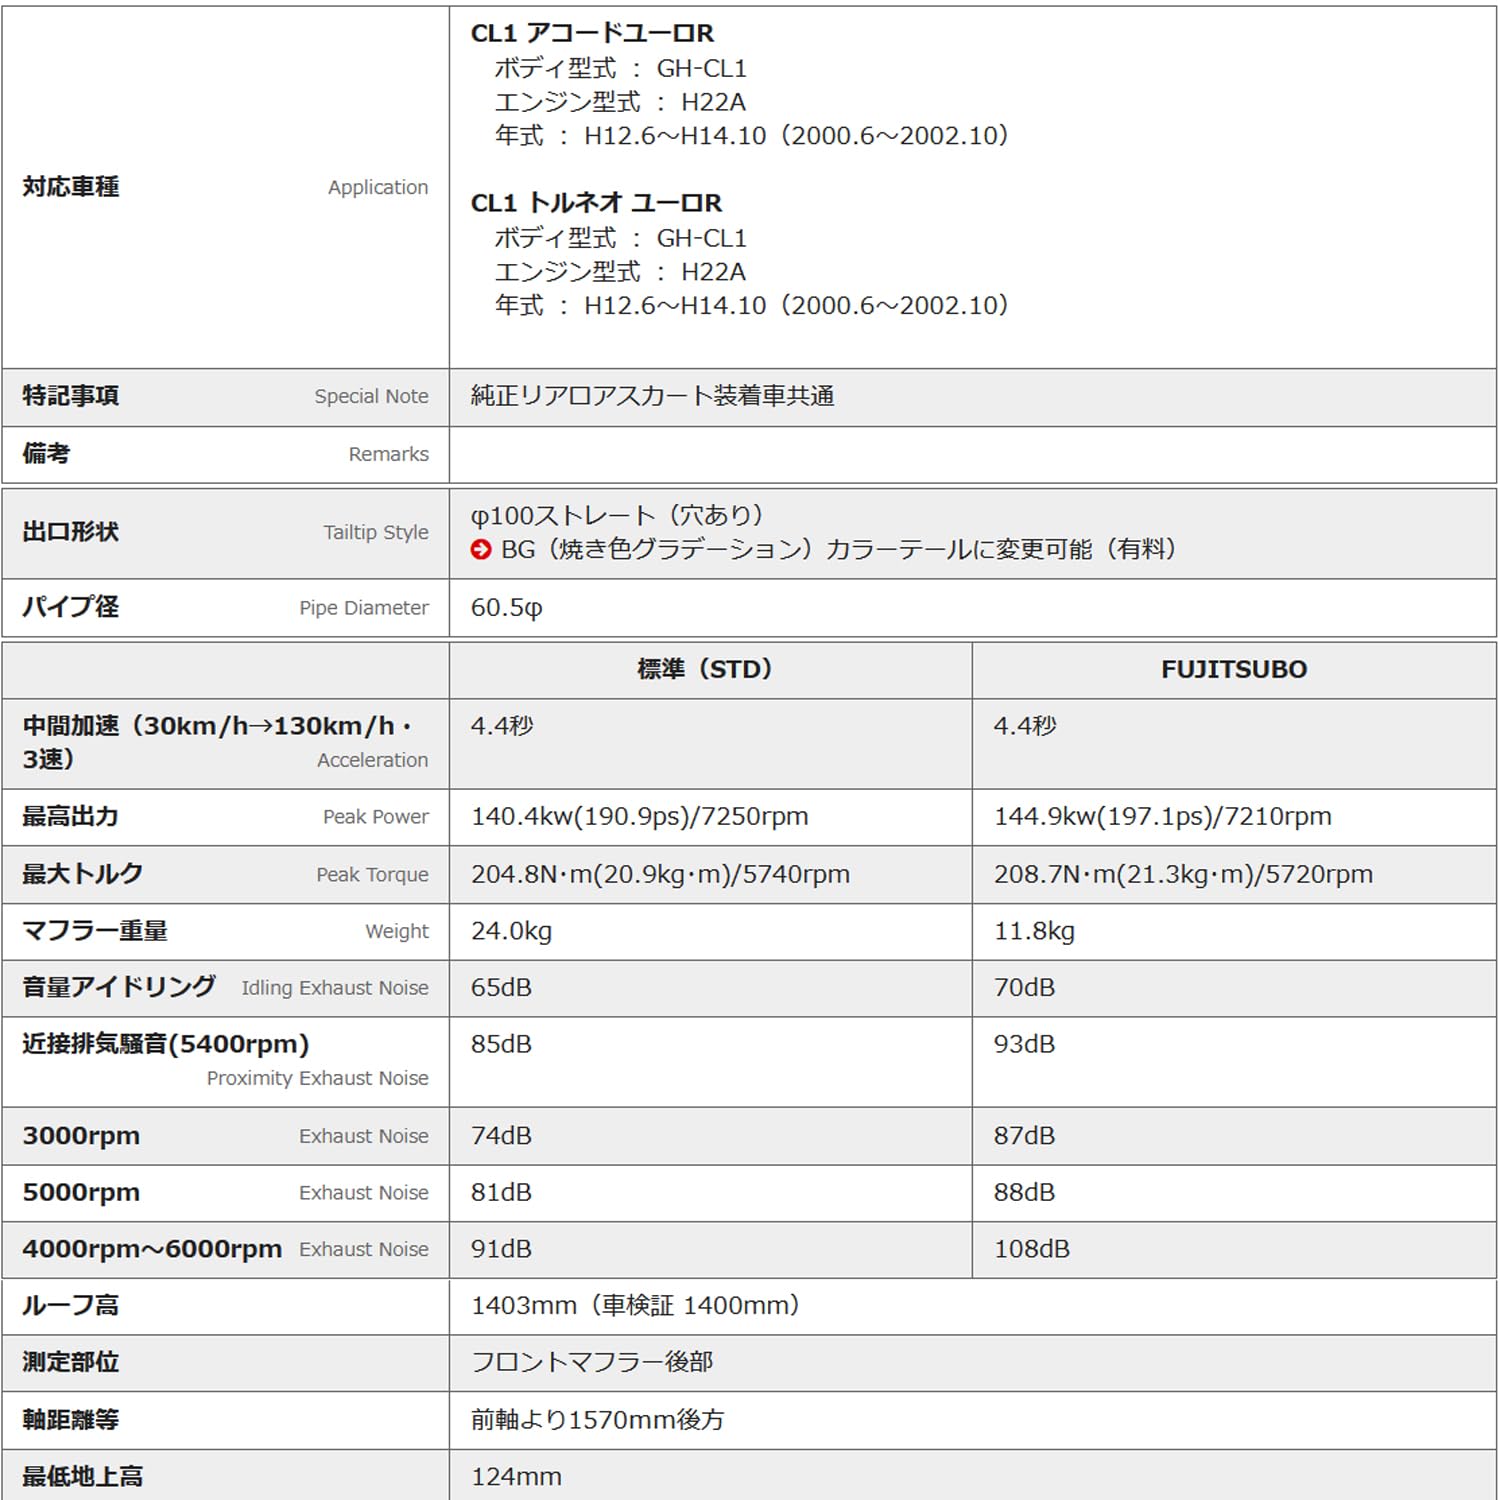This screenshot has width=1500, height=1500.
Task: Click the "3000rpm" row label
Action: coord(81,1136)
